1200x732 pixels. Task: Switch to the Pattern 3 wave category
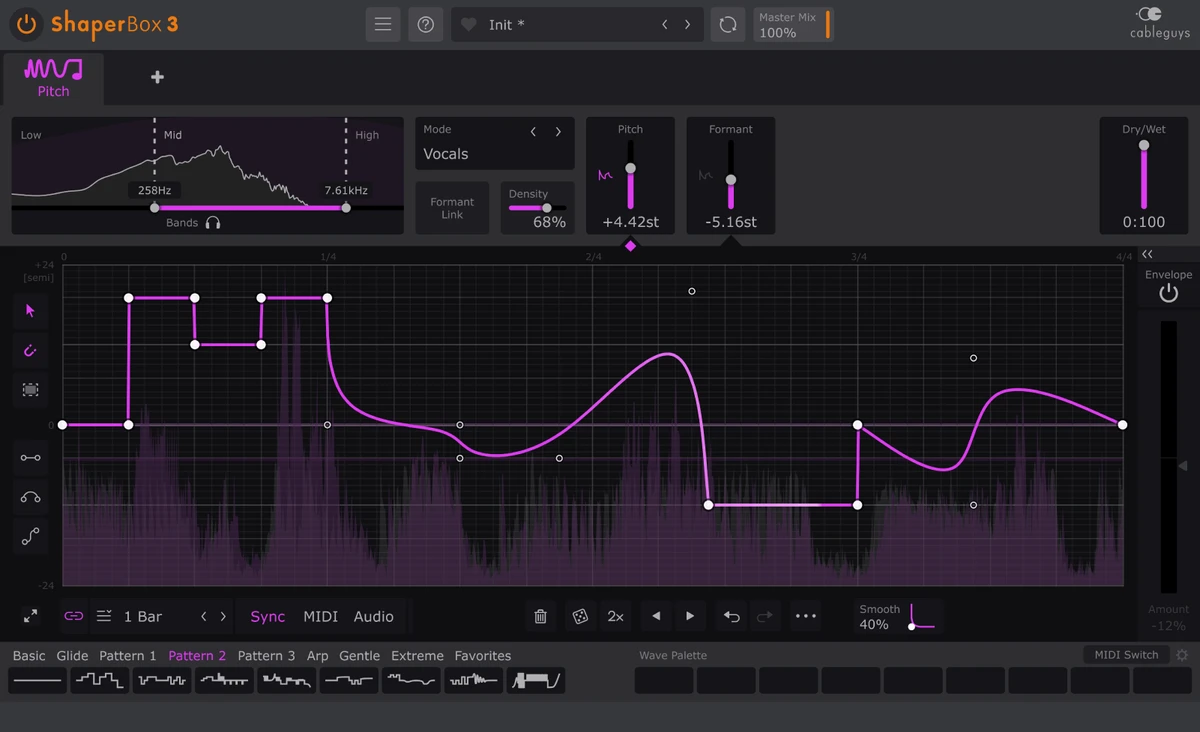266,655
